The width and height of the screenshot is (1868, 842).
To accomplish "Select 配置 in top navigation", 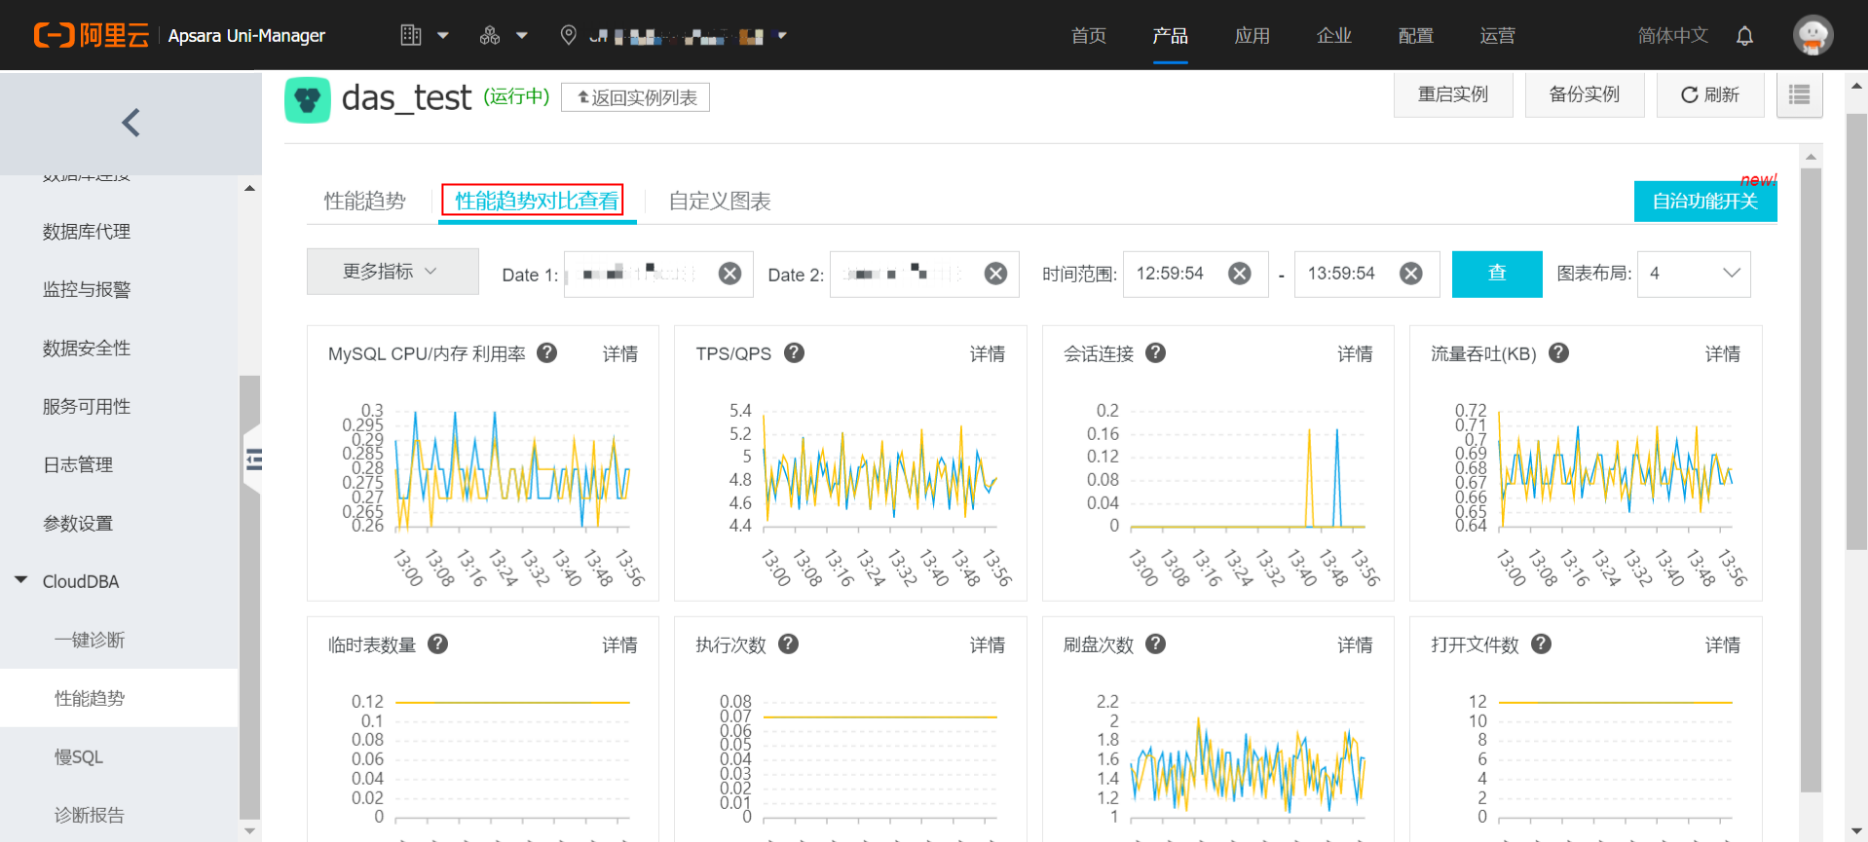I will click(1416, 36).
